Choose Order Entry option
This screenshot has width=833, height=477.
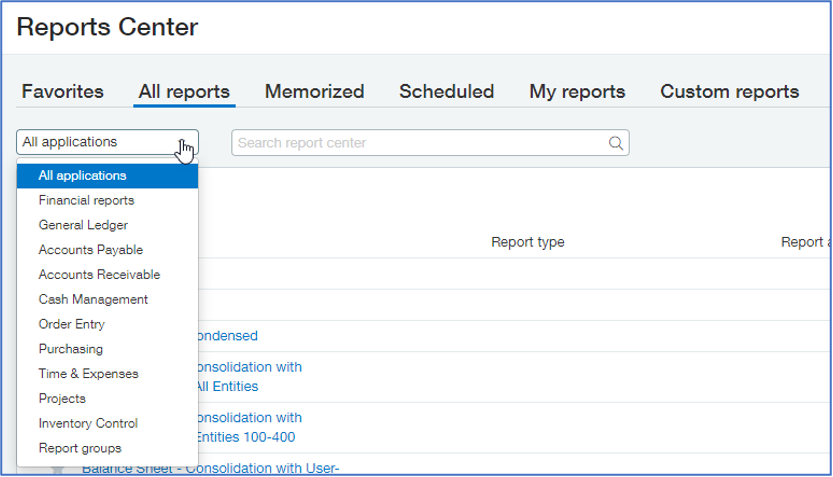pos(71,324)
